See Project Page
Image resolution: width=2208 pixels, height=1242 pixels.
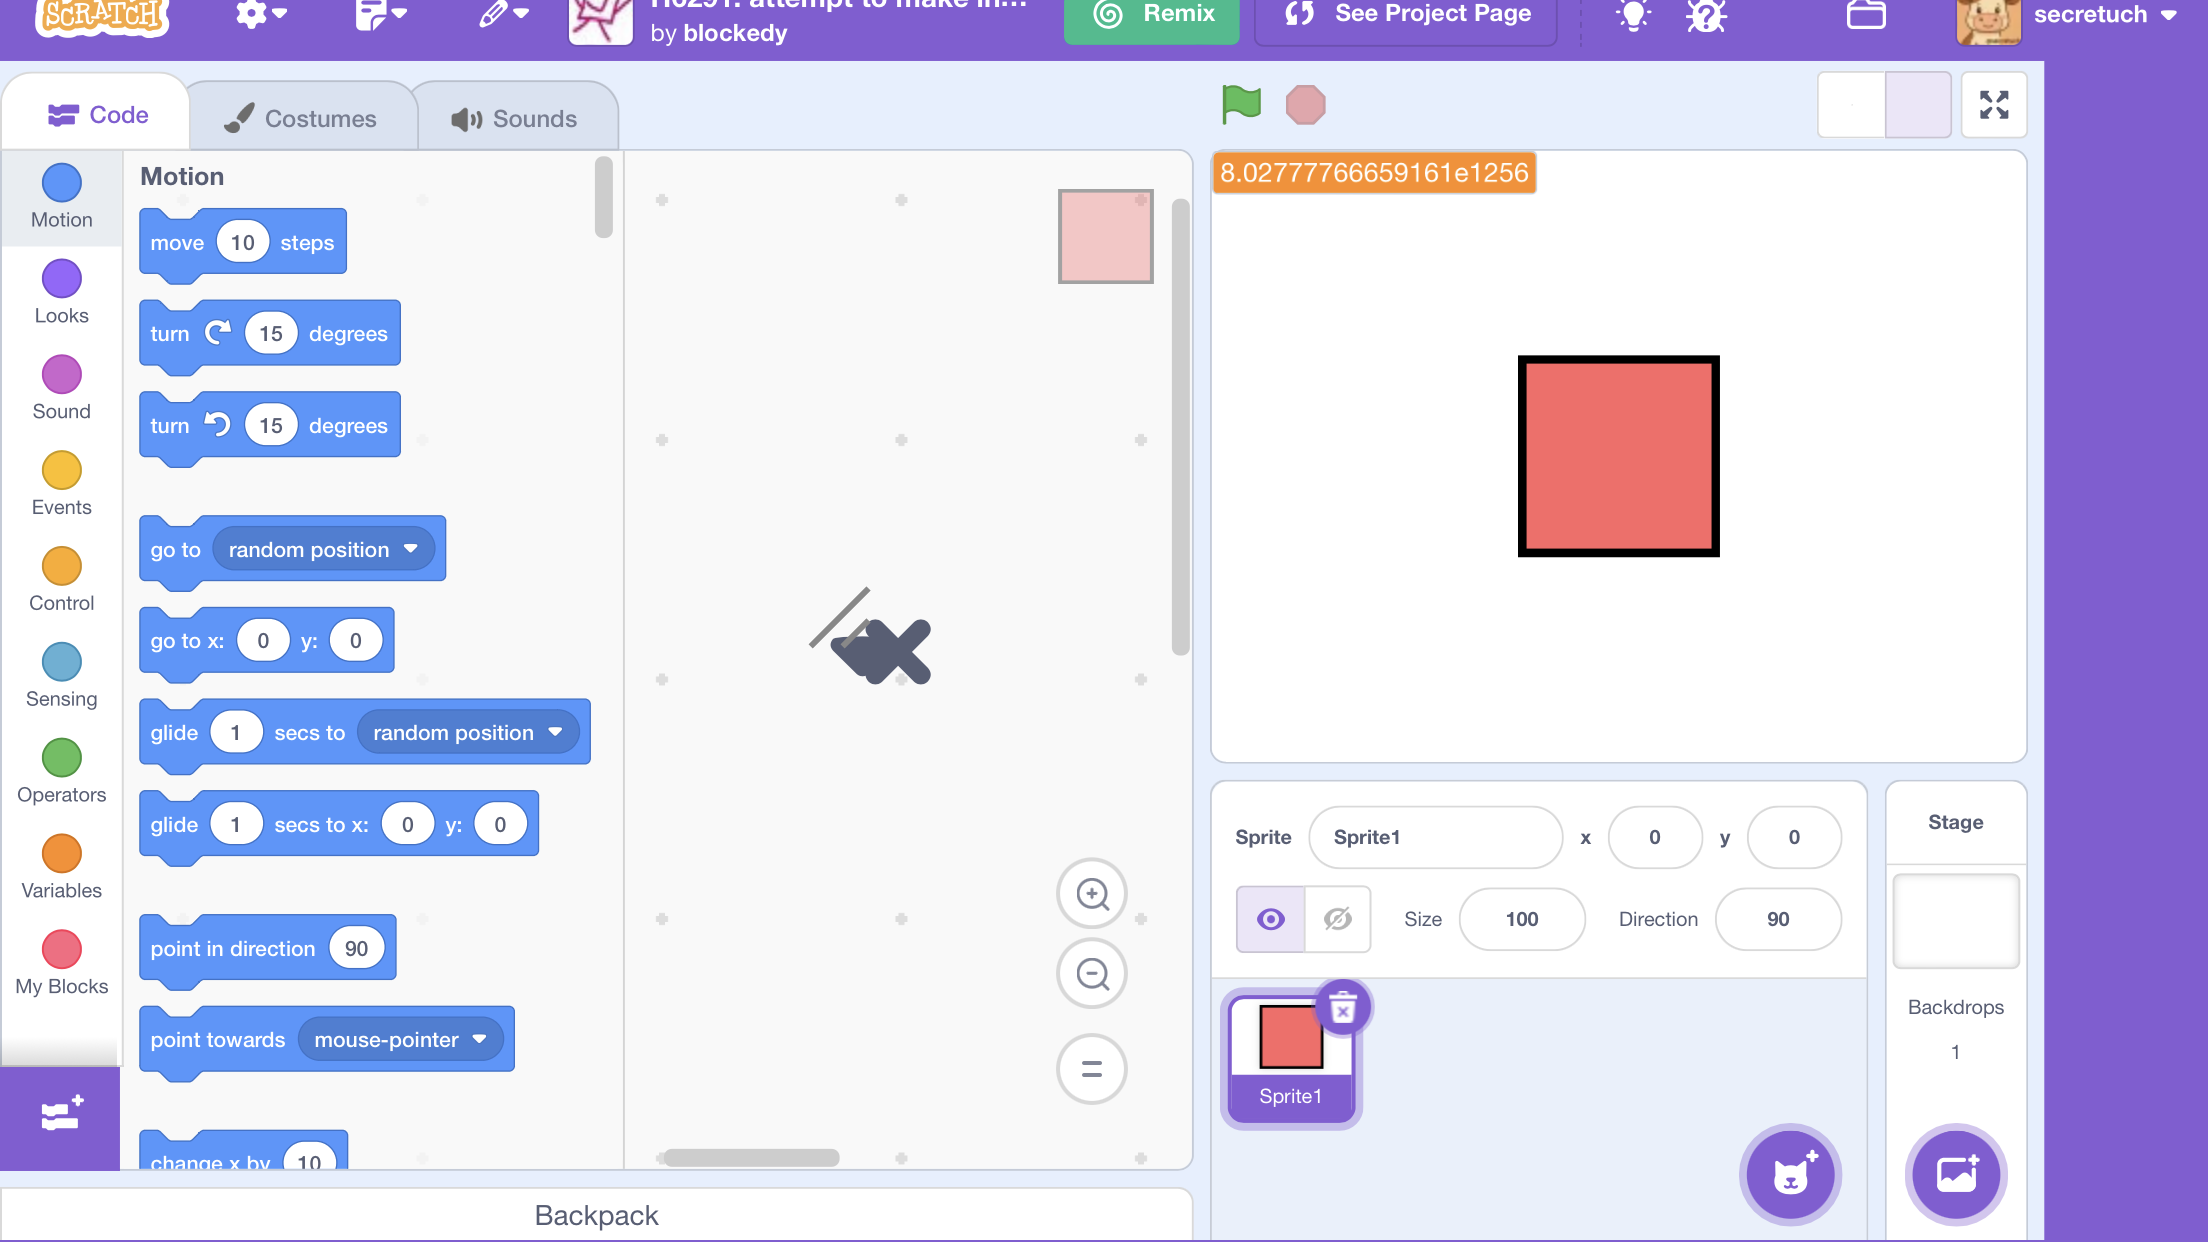pos(1405,15)
